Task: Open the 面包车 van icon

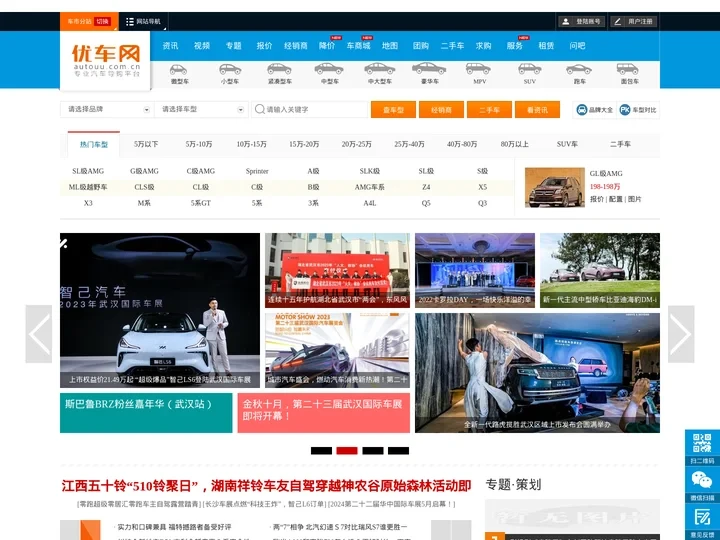Action: (x=628, y=69)
